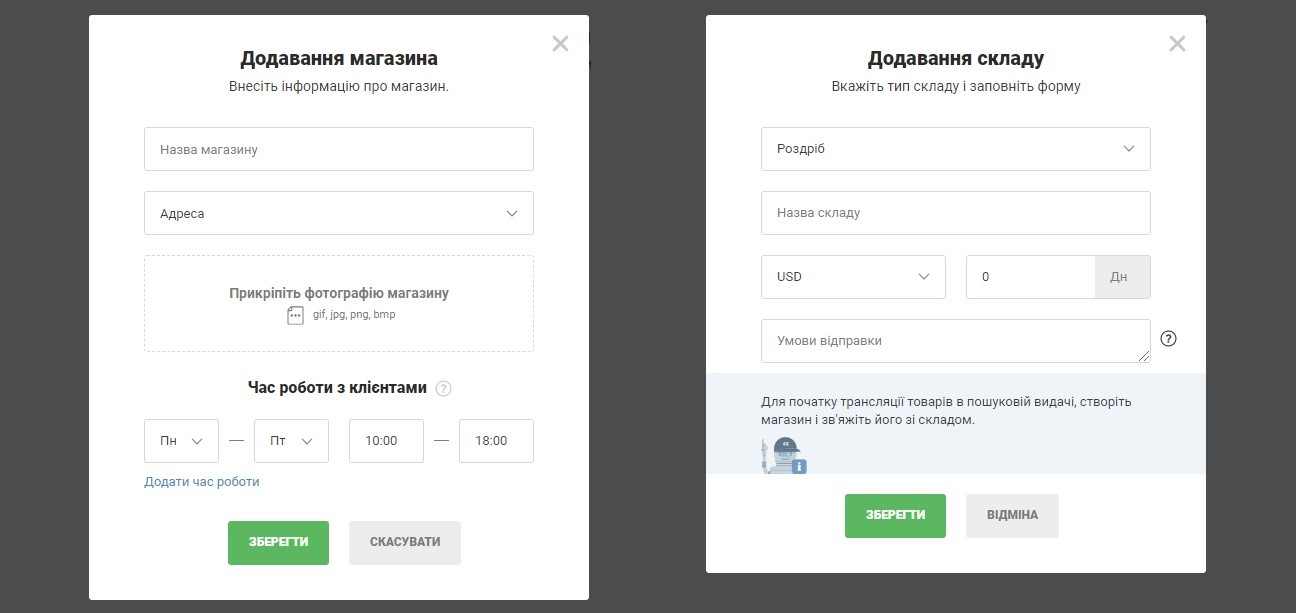Close the Додавання складу dialog

point(1177,43)
